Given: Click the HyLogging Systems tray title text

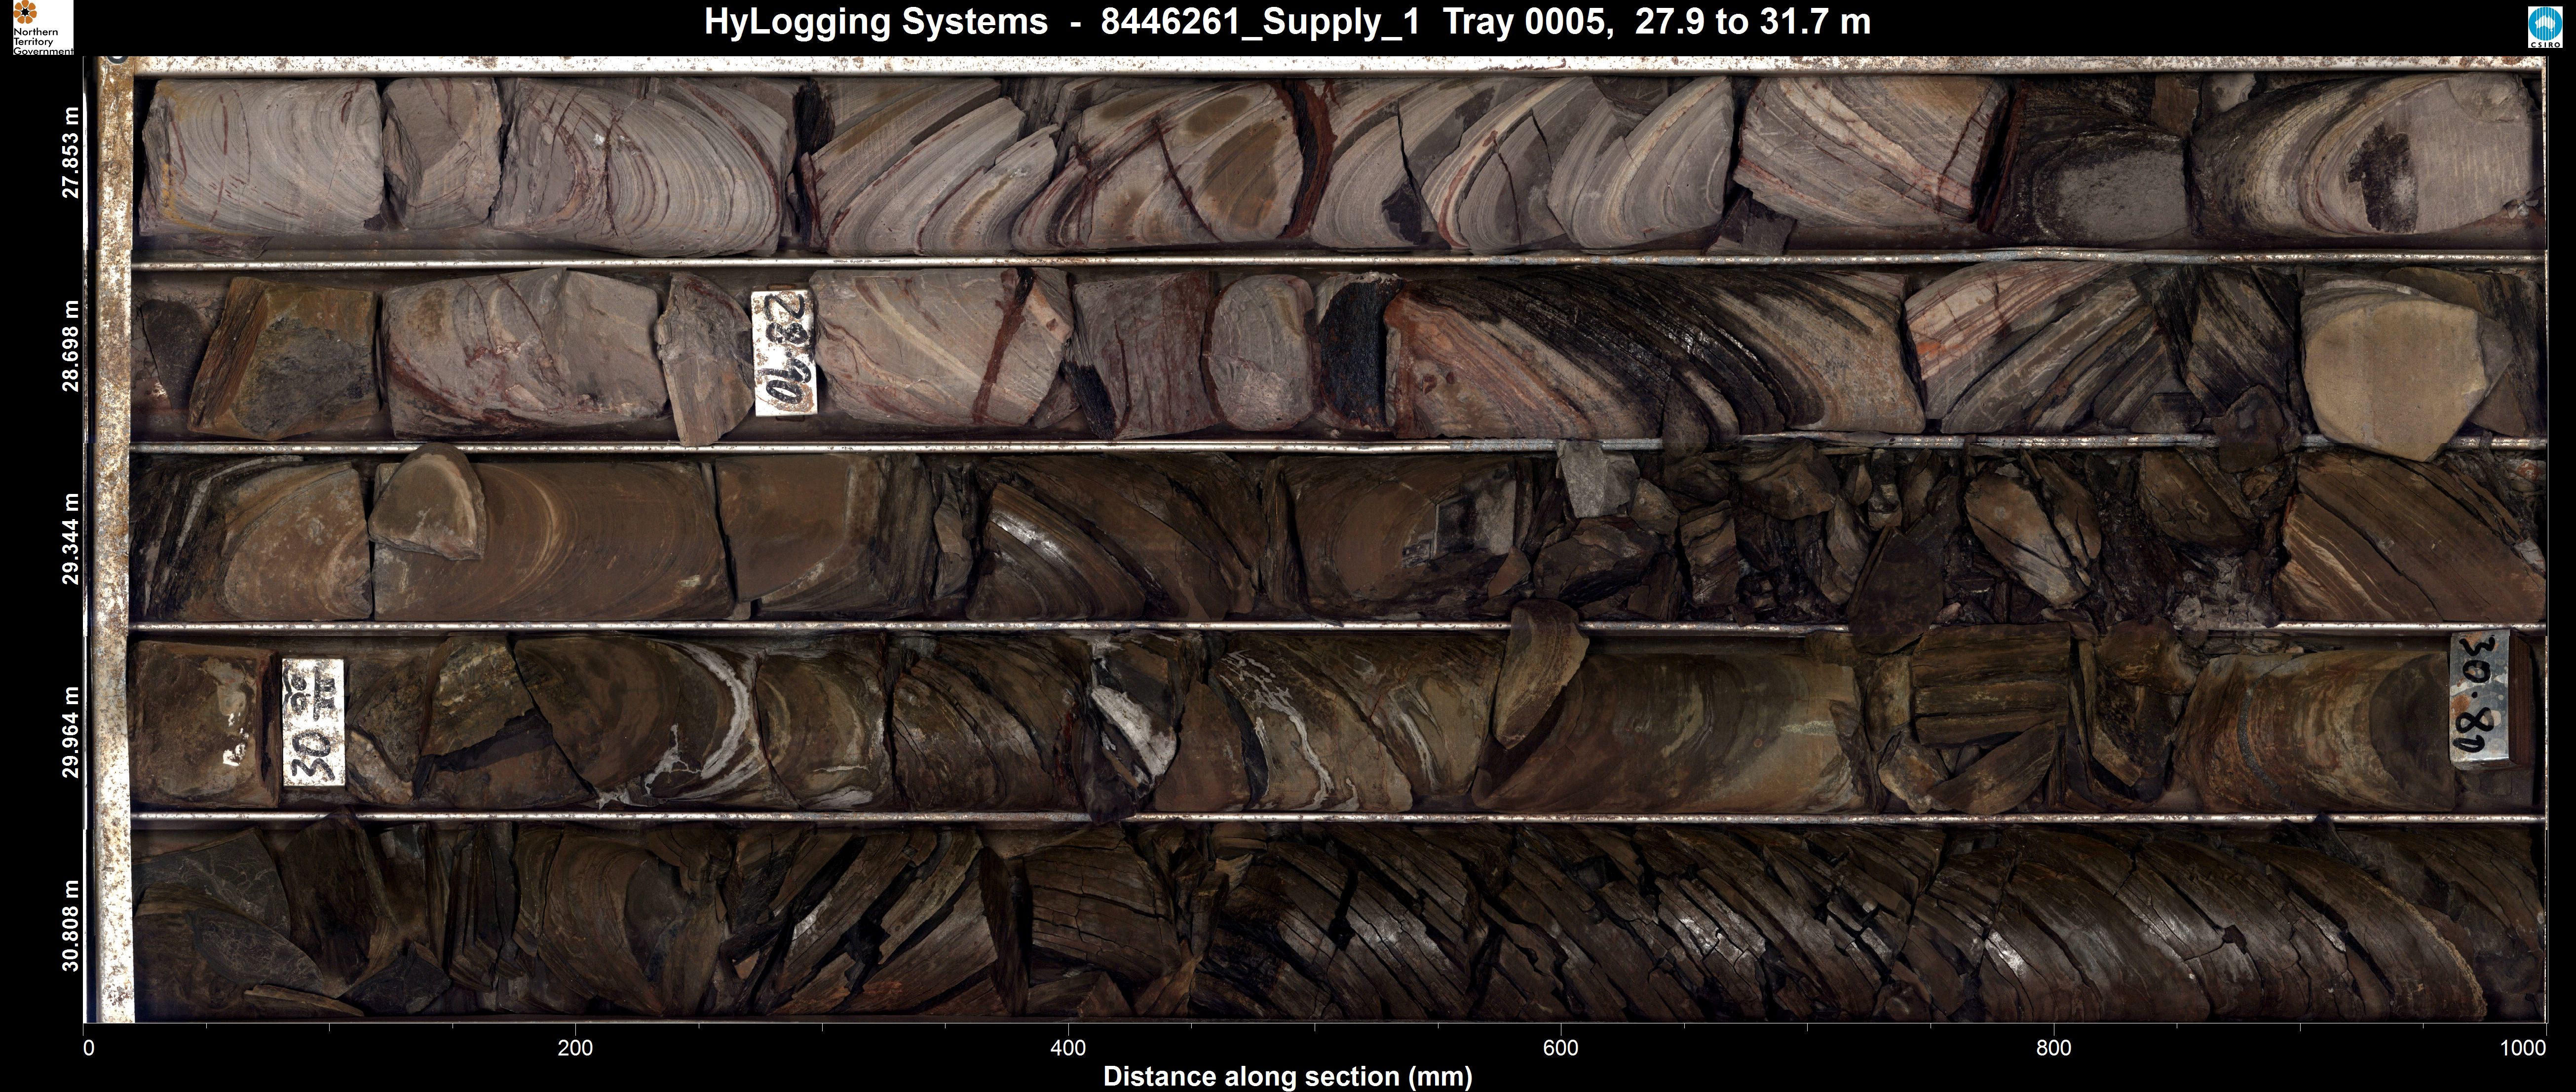Looking at the screenshot, I should pyautogui.click(x=1287, y=22).
